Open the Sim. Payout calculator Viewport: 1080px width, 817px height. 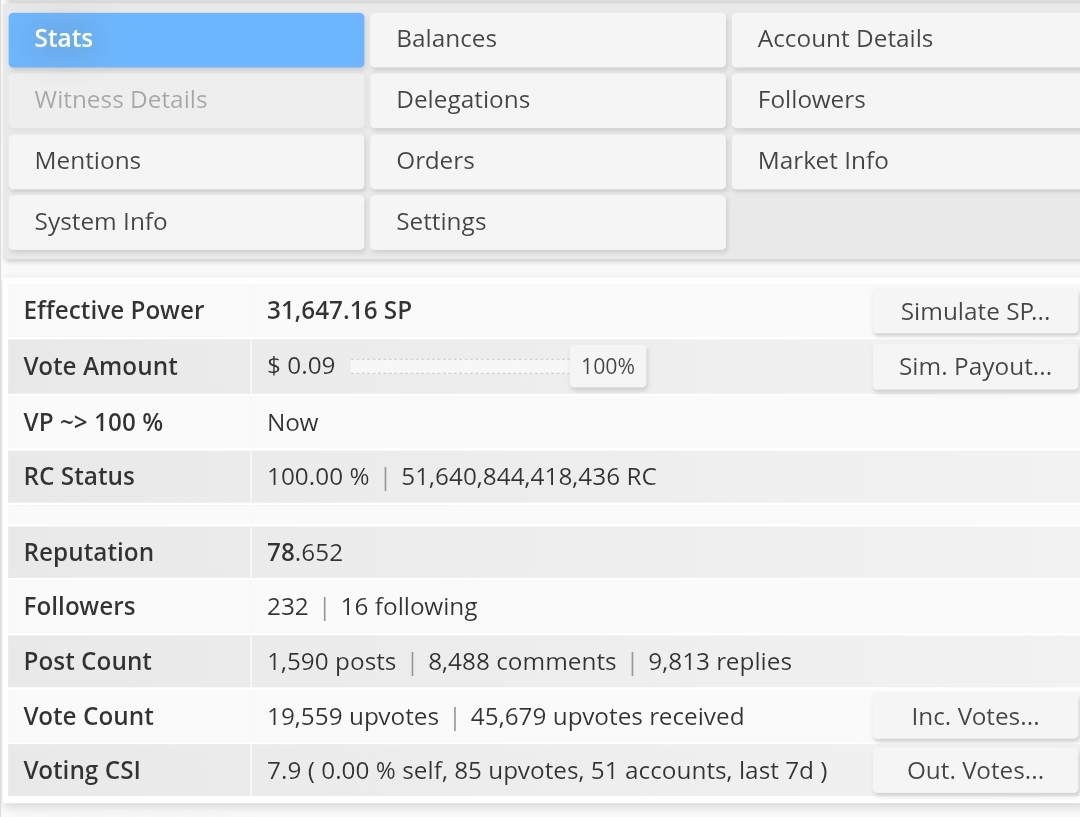pyautogui.click(x=974, y=367)
